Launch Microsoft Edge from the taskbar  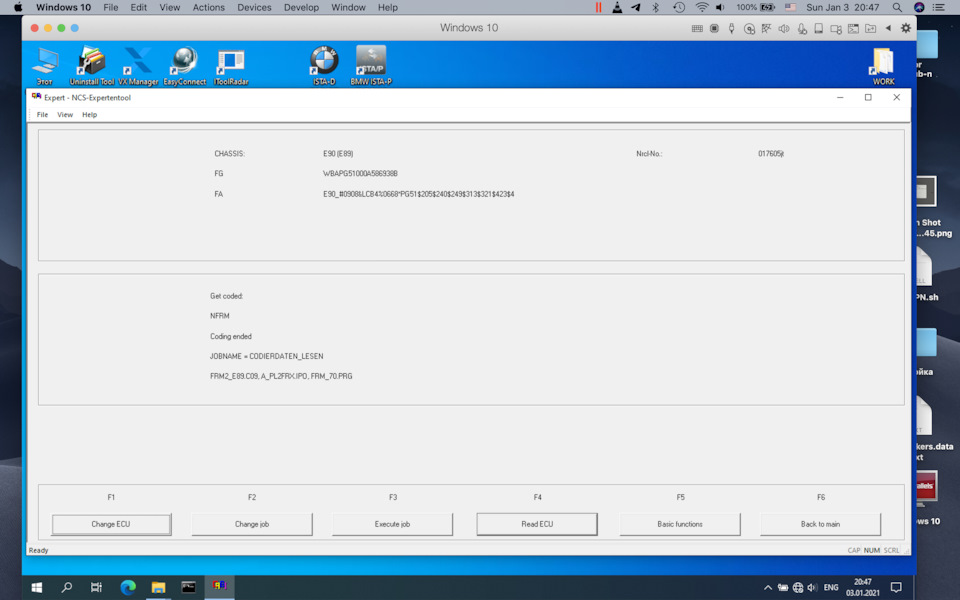click(128, 587)
